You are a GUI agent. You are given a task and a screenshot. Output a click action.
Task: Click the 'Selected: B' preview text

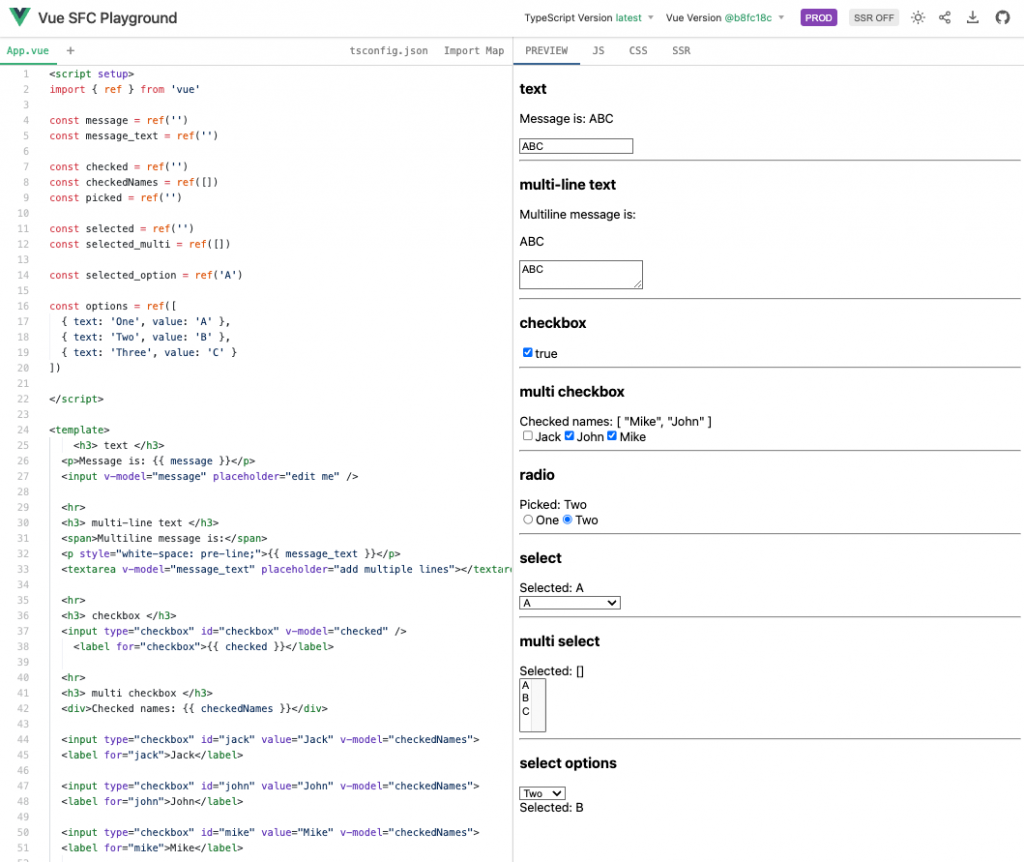pos(551,808)
